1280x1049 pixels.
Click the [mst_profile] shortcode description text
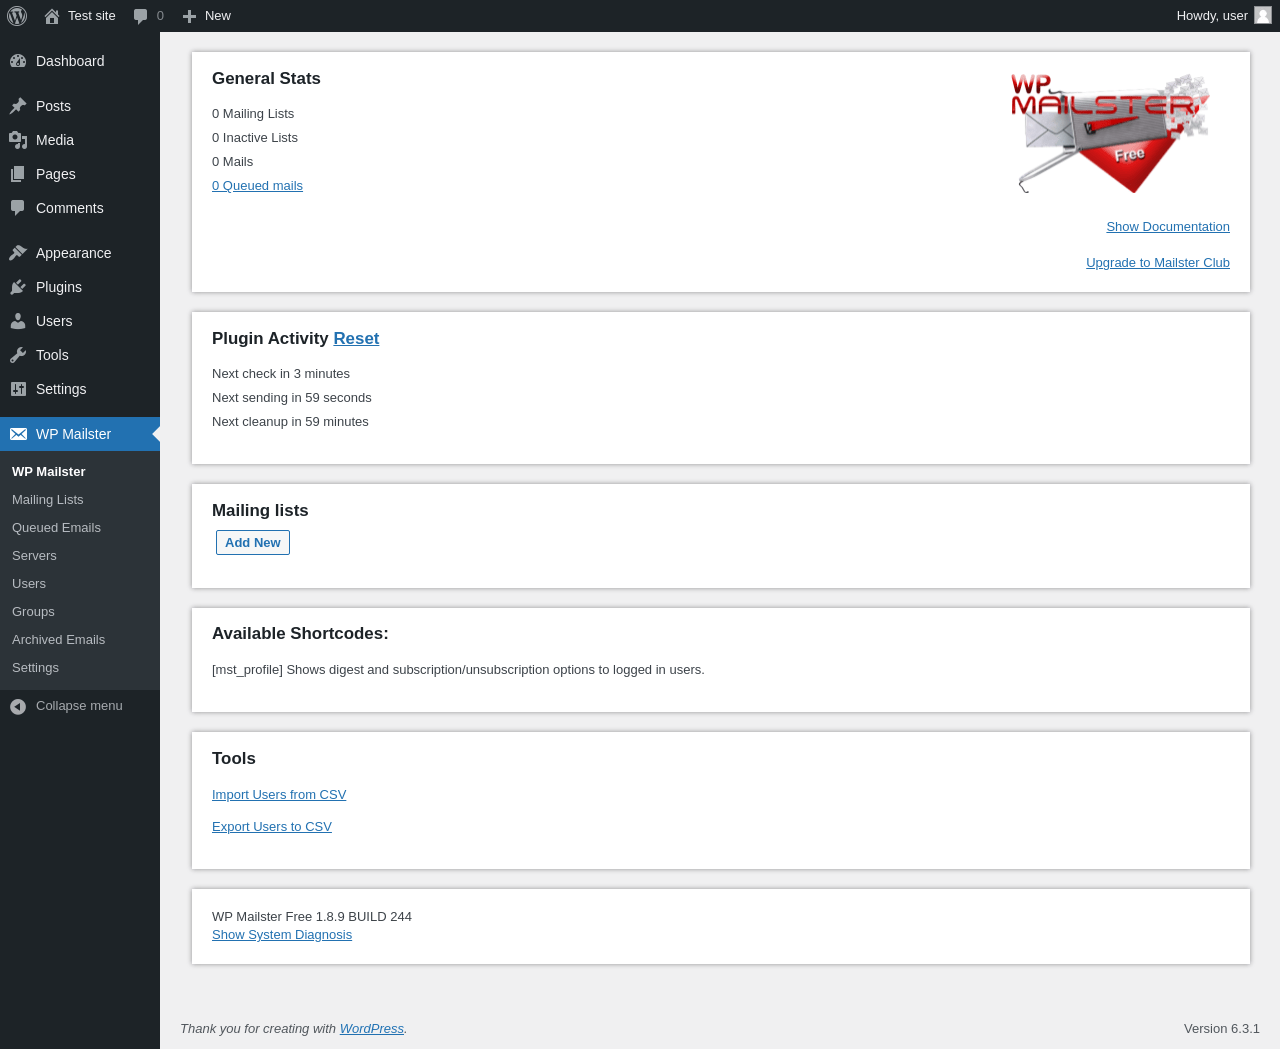pyautogui.click(x=458, y=670)
